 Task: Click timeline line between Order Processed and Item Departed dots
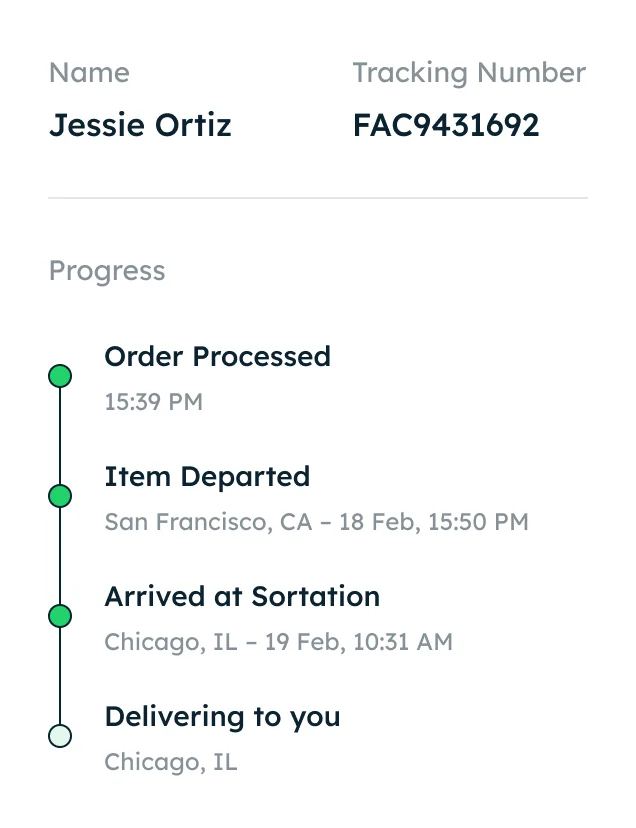[x=60, y=436]
